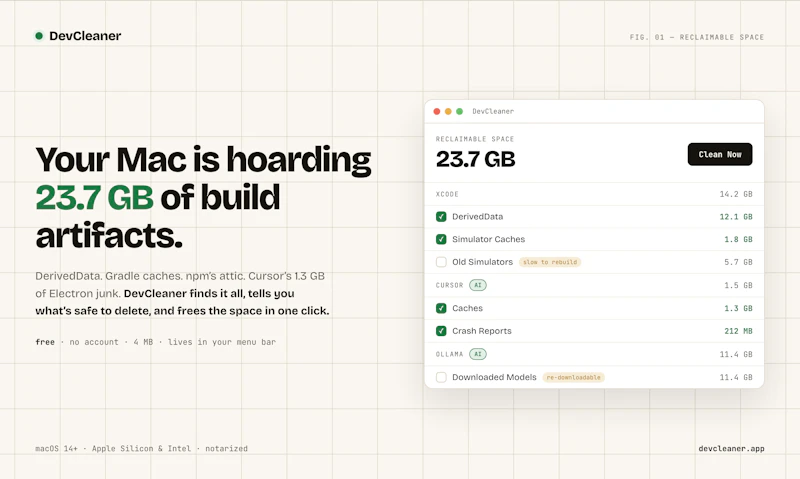
Task: Click the red close dot of DevCleaner window
Action: 437,111
